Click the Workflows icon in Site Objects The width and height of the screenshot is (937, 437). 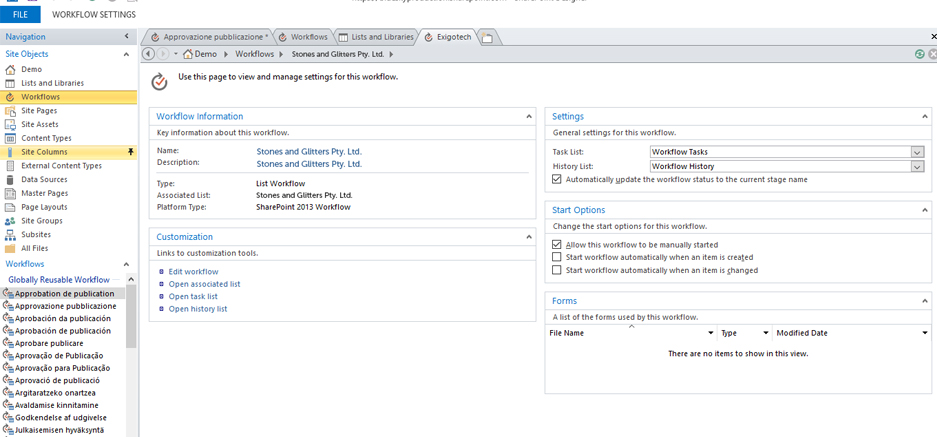(x=10, y=97)
